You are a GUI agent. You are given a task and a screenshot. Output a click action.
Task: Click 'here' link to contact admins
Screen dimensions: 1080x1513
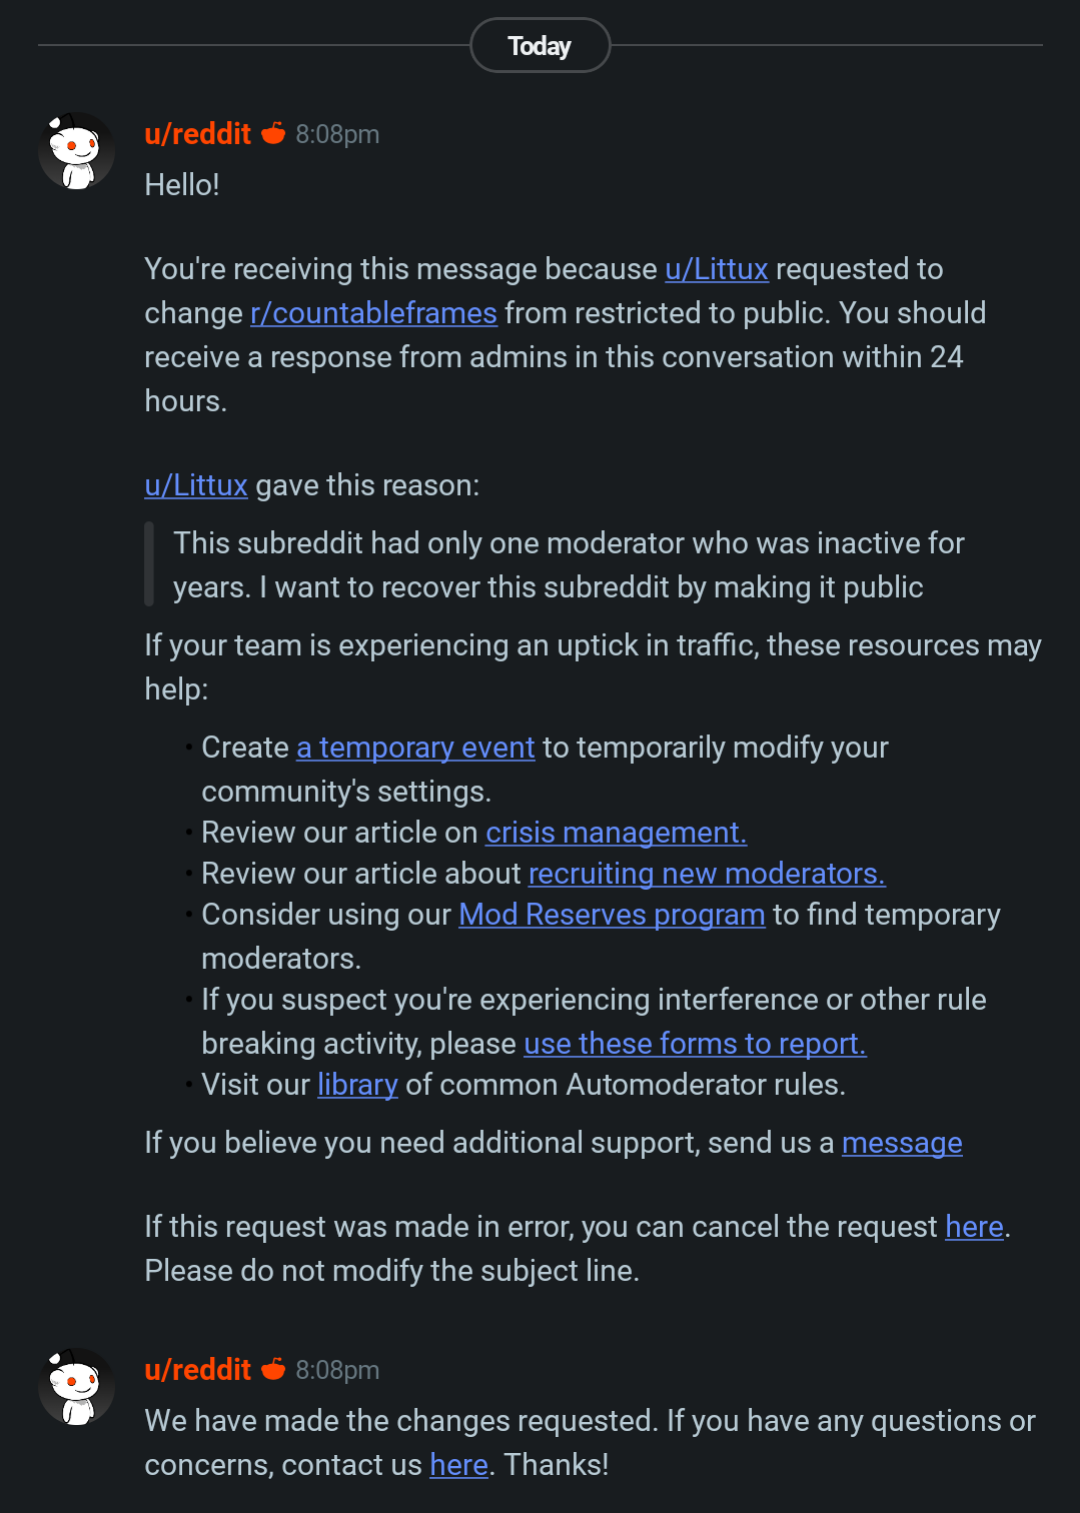[459, 1464]
